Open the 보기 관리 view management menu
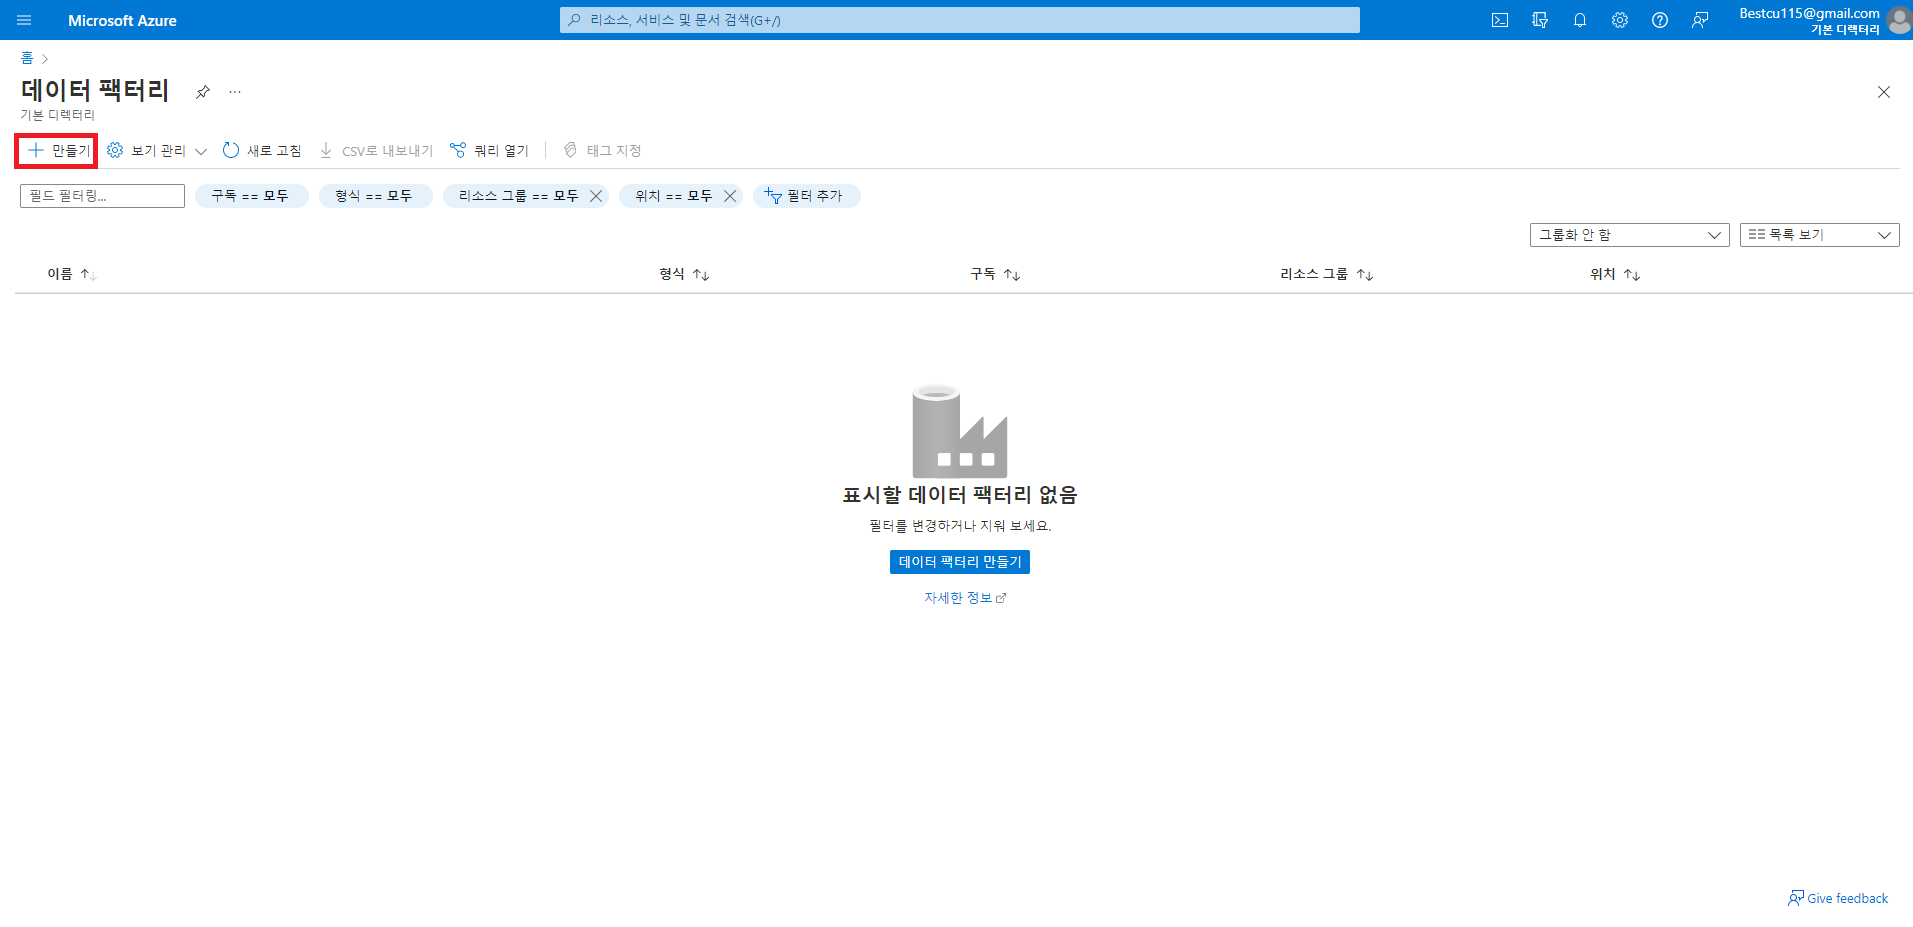1913x927 pixels. coord(157,151)
